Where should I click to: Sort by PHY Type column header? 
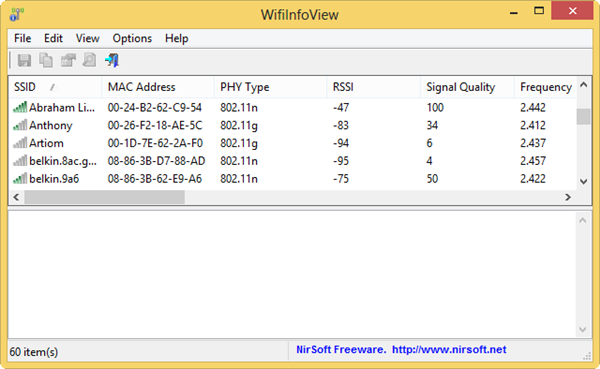pos(270,87)
